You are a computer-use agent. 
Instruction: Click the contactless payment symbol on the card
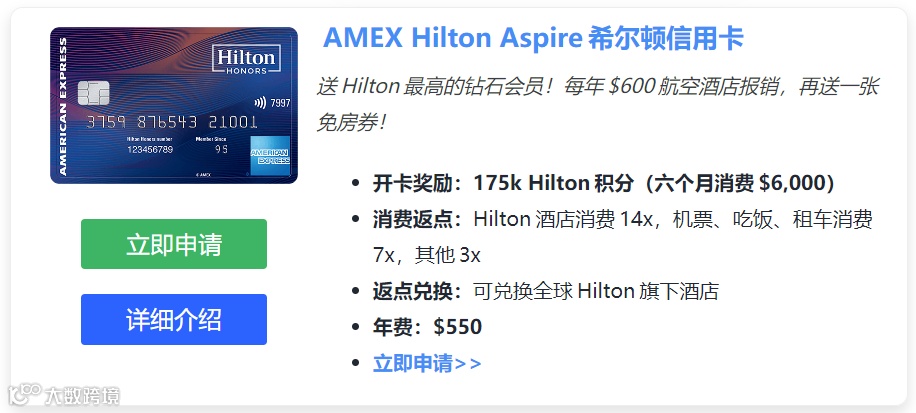tap(260, 103)
